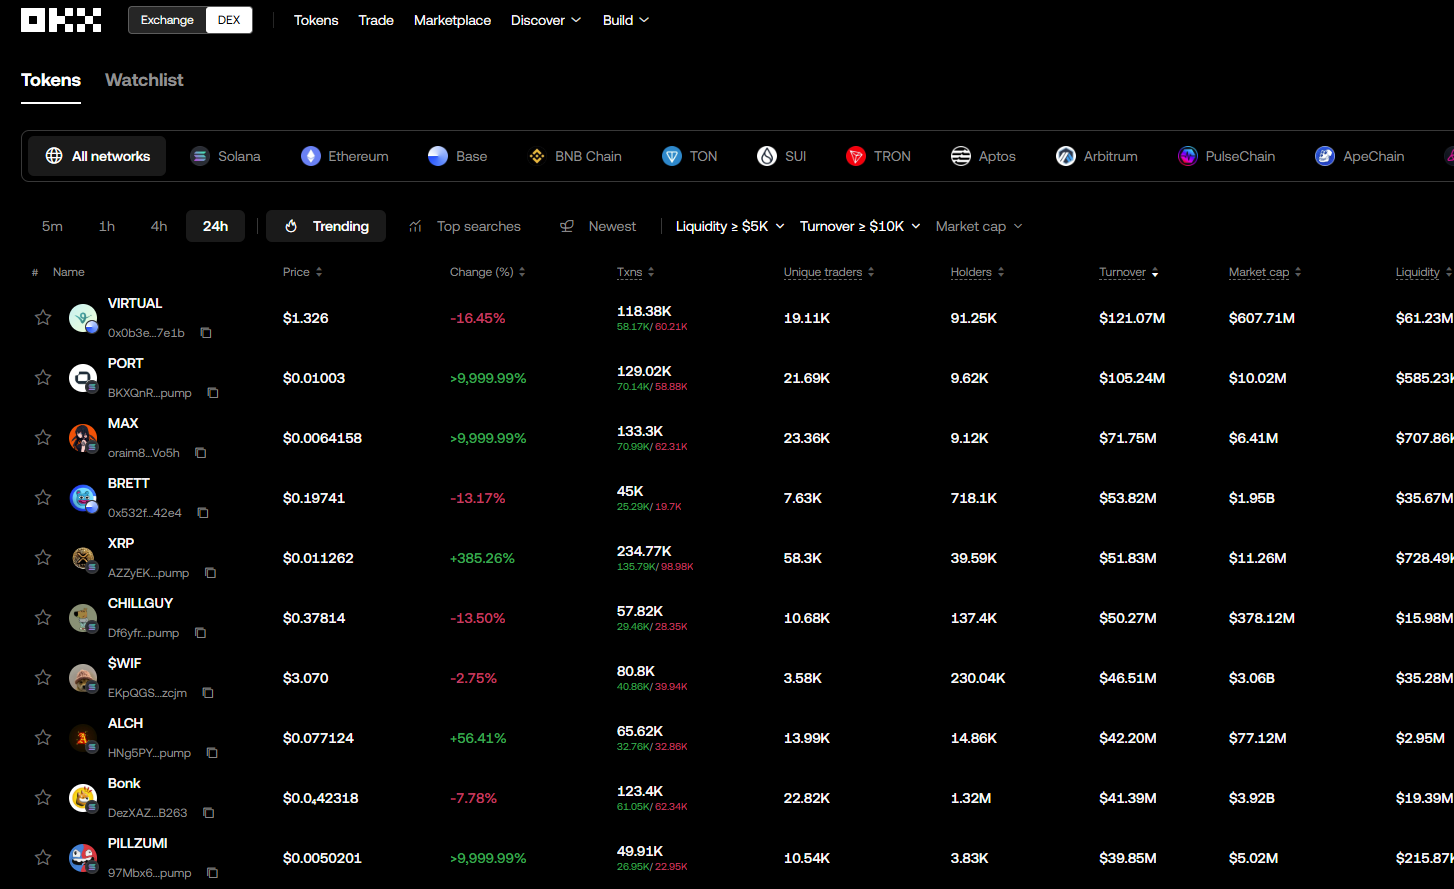Click the MAX token avatar

click(x=83, y=438)
